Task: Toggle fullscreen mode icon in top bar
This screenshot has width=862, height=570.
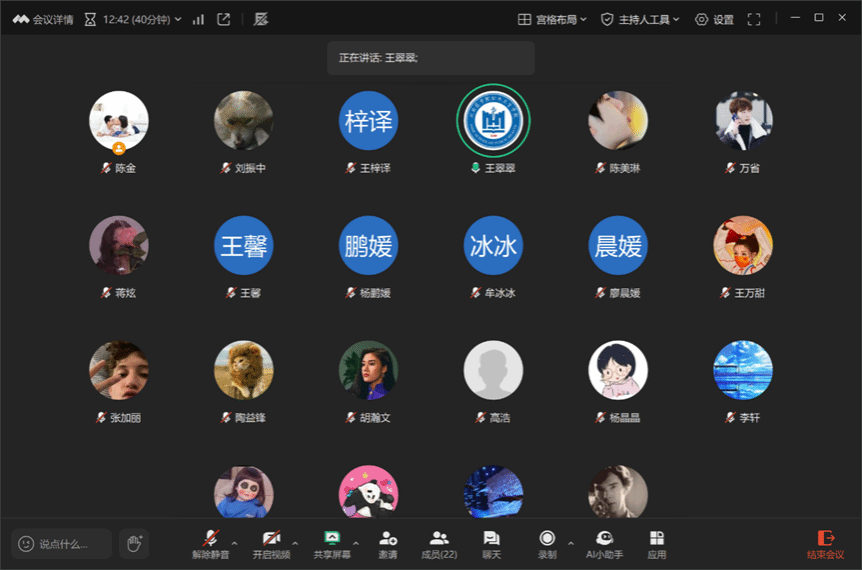Action: tap(754, 19)
